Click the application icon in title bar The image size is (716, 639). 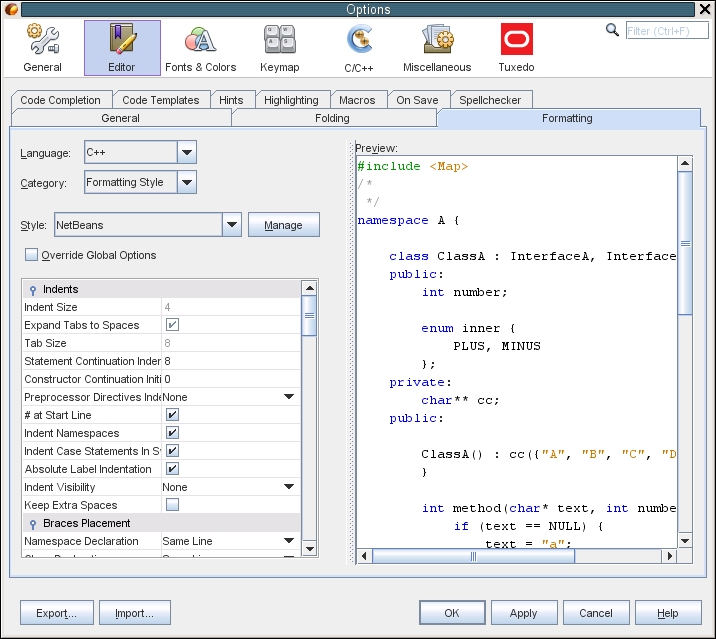tap(11, 9)
